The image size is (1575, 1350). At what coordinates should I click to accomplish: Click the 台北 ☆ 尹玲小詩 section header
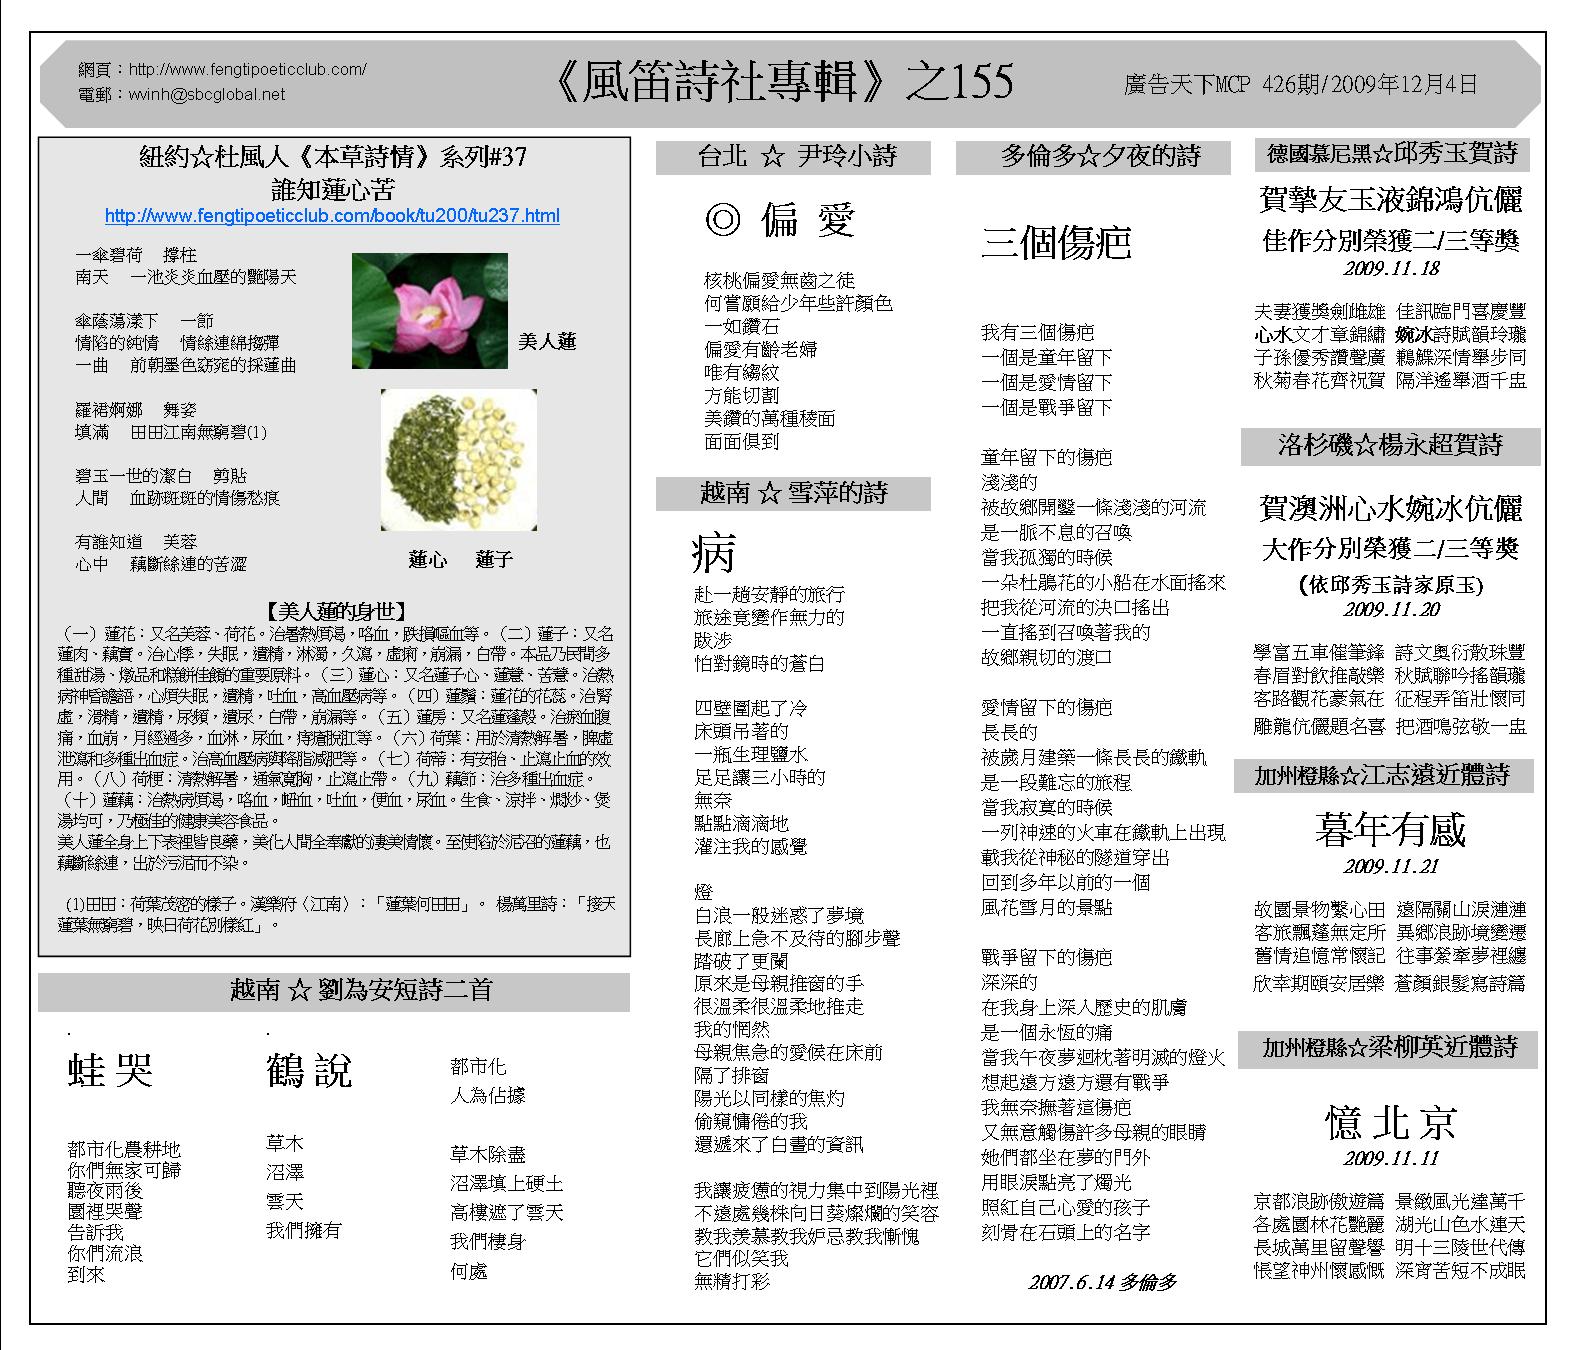(794, 157)
